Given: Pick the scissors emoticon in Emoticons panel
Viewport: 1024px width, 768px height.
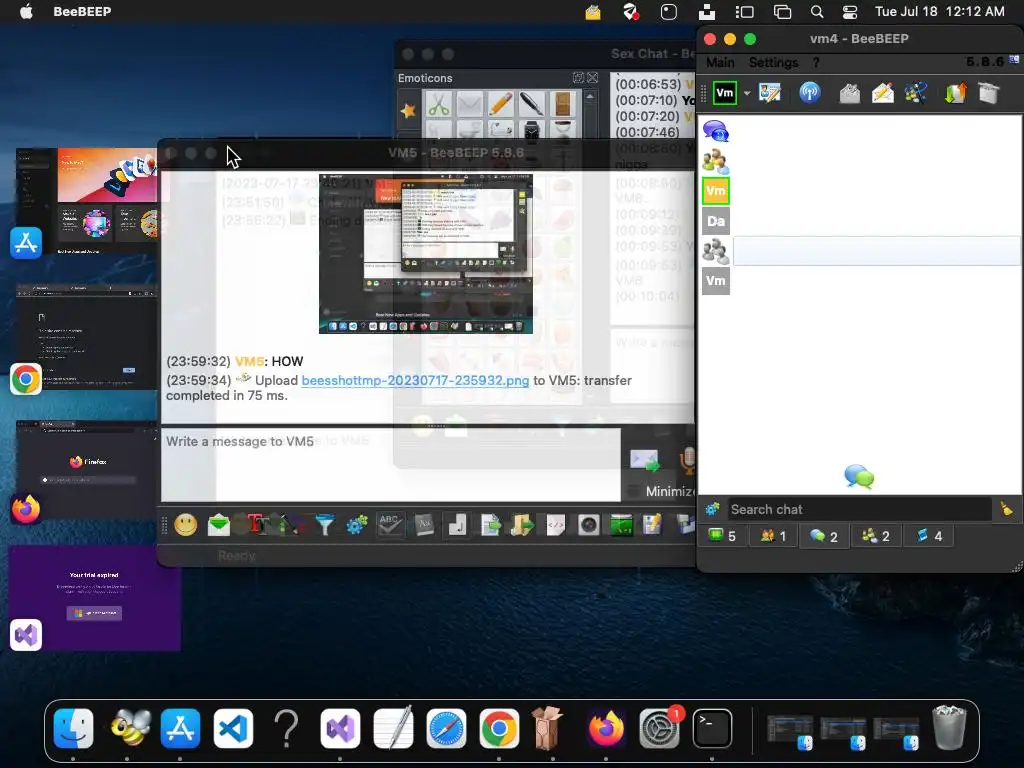Looking at the screenshot, I should (439, 104).
